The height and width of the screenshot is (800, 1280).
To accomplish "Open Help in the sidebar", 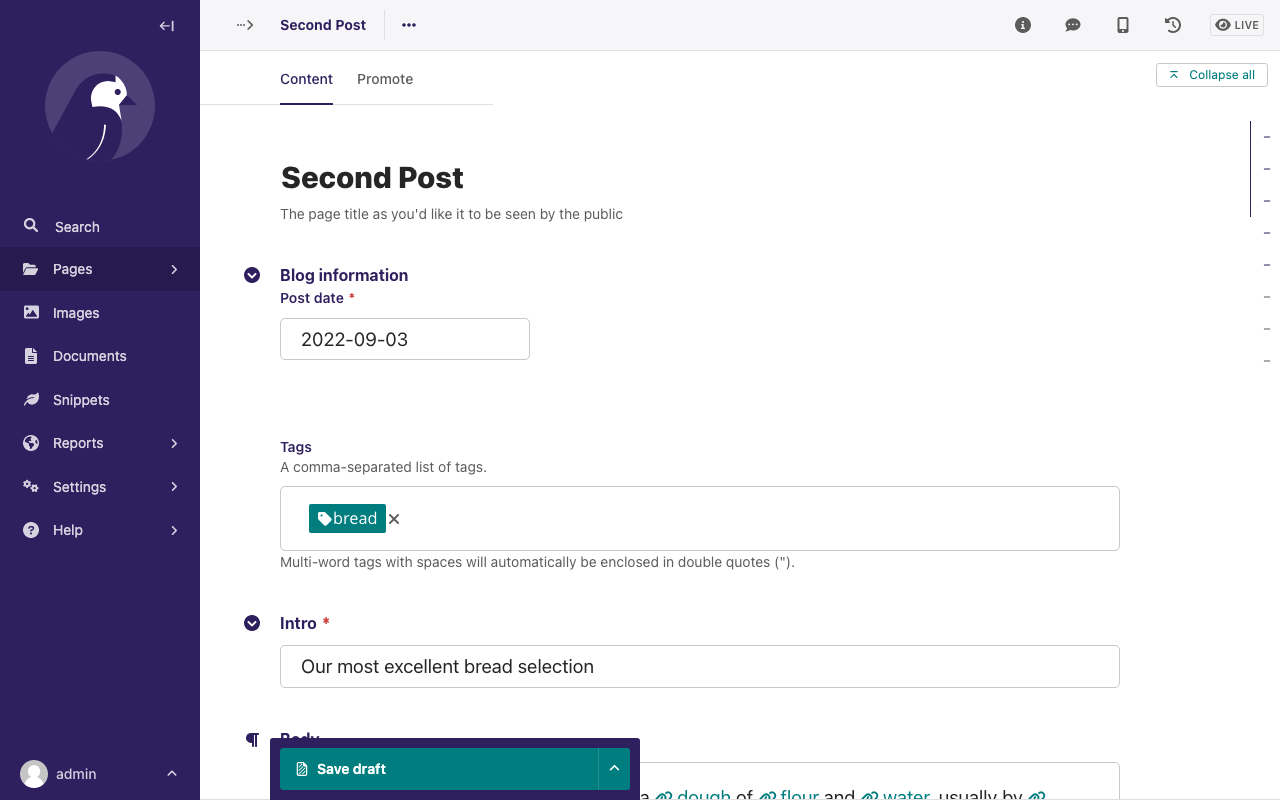I will tap(100, 530).
